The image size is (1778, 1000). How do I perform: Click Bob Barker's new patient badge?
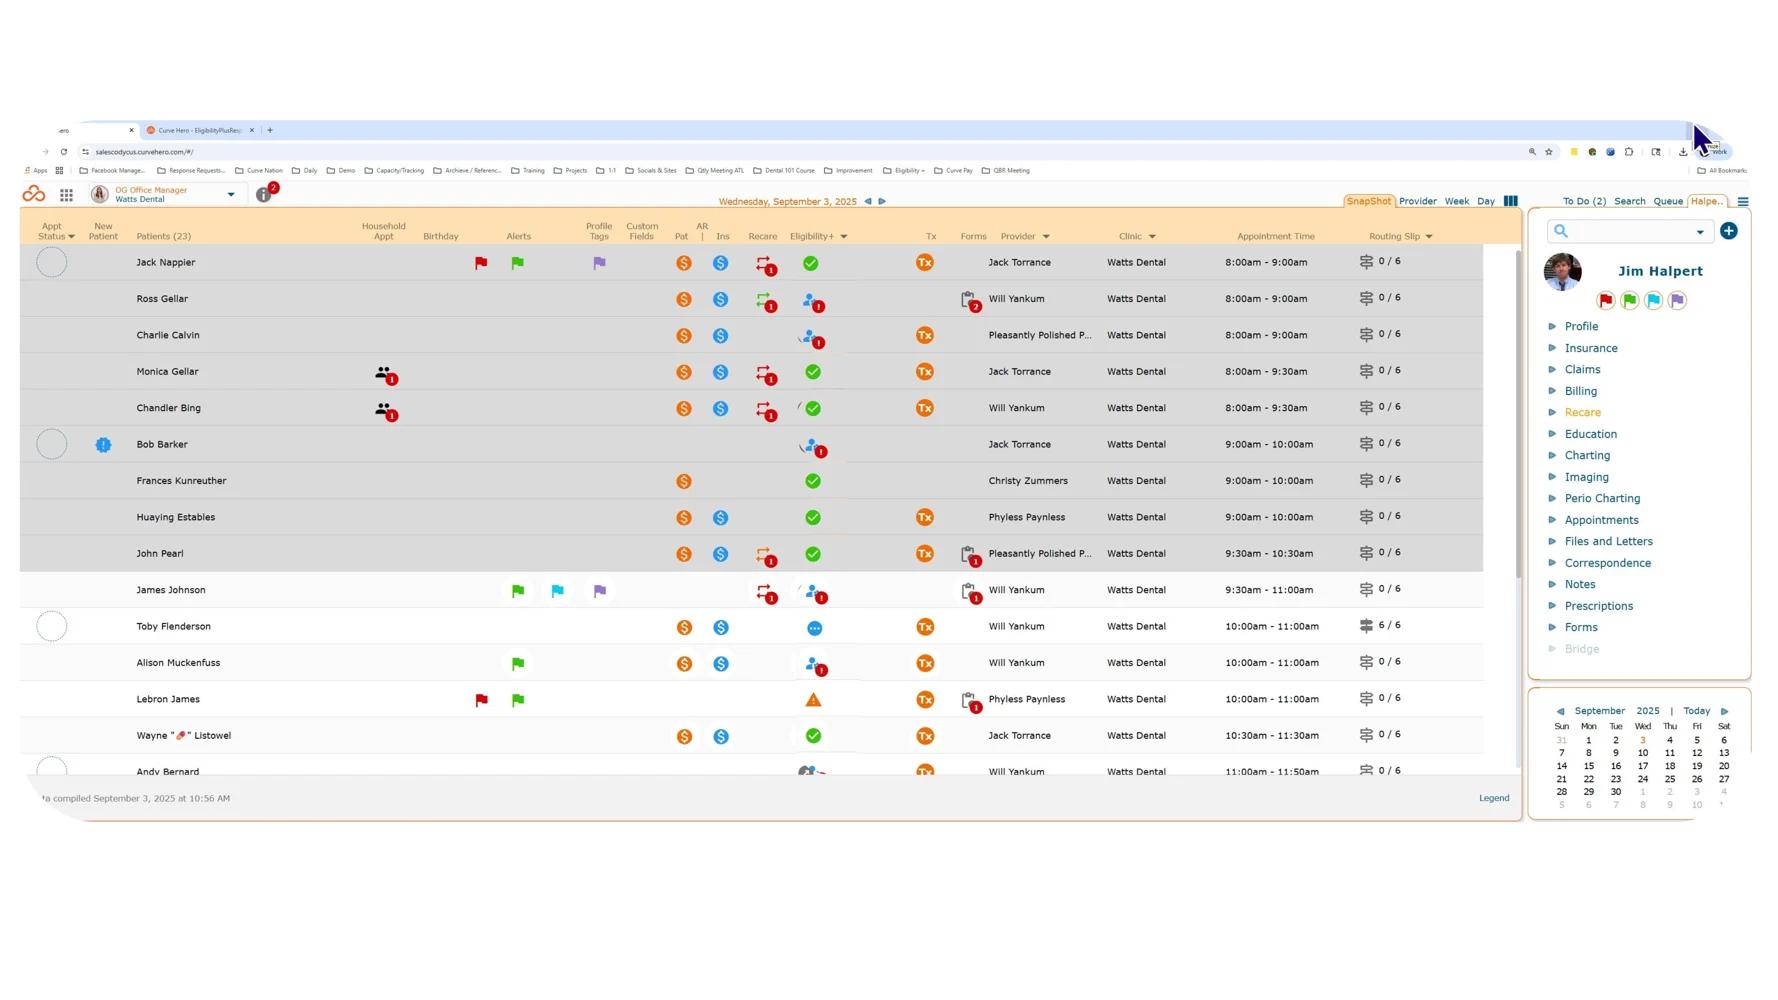tap(103, 445)
